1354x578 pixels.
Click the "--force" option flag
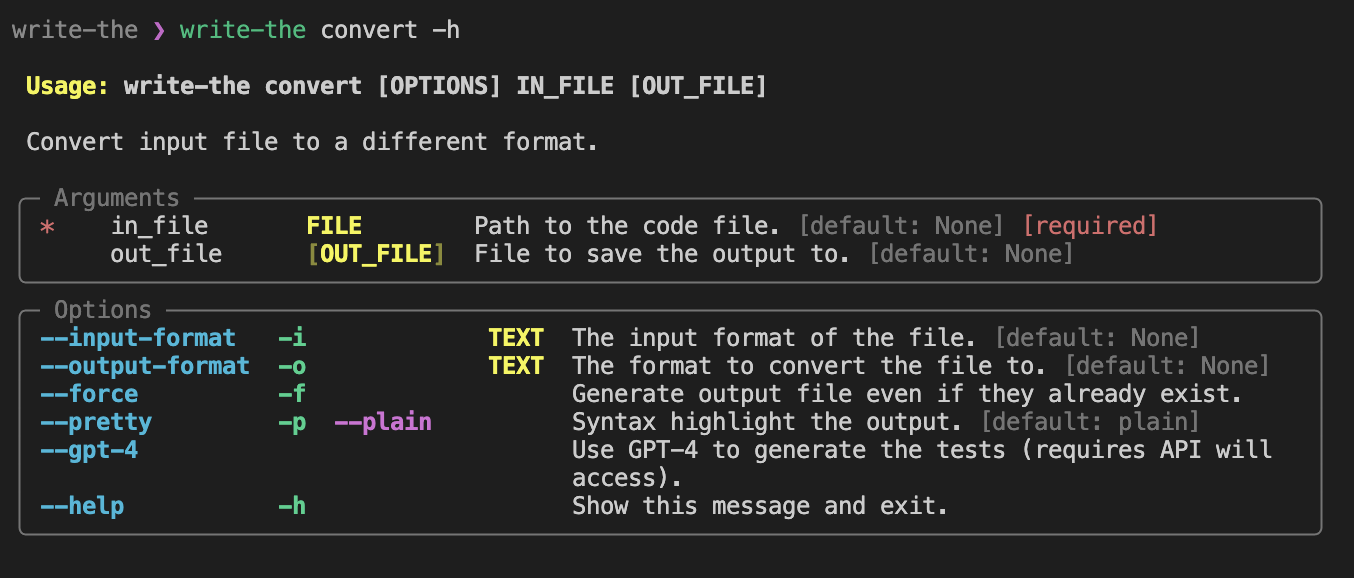point(89,394)
